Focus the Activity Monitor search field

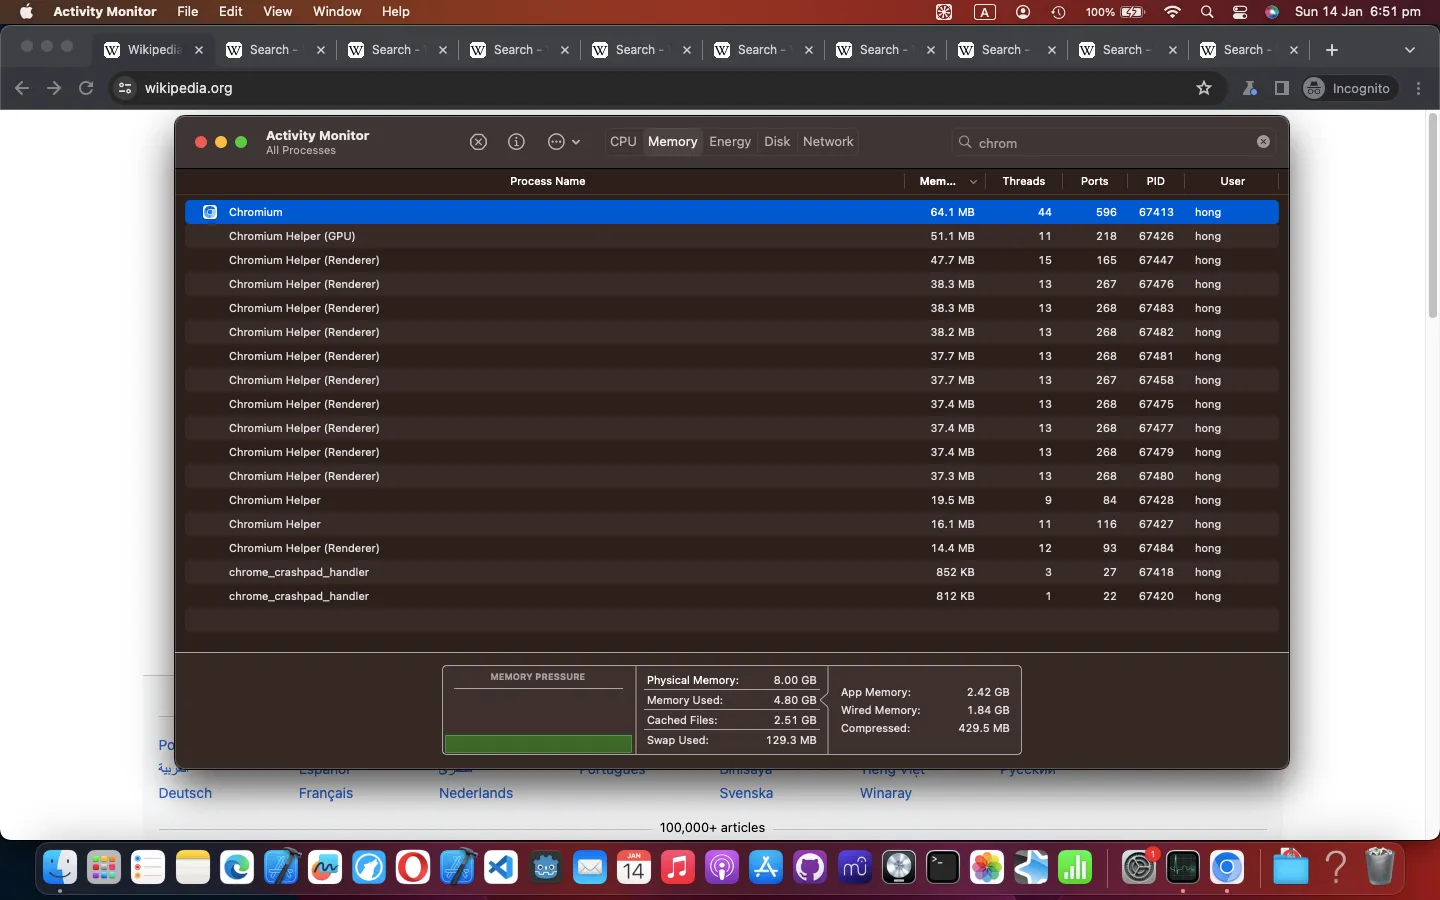tap(1113, 142)
